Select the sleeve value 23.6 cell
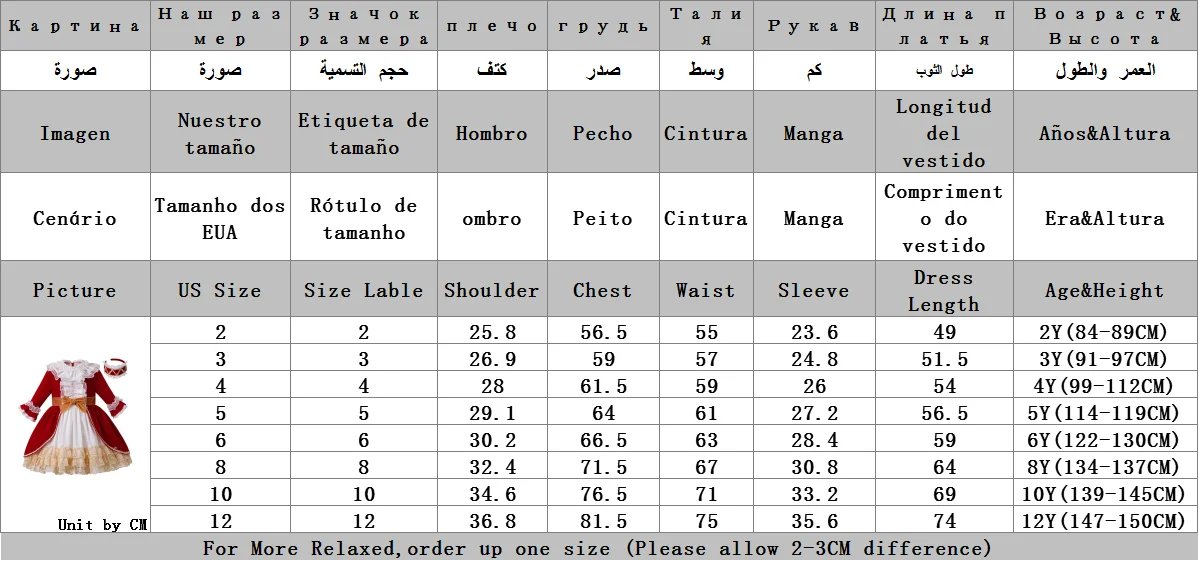Screen dimensions: 1199x561 click(x=814, y=332)
